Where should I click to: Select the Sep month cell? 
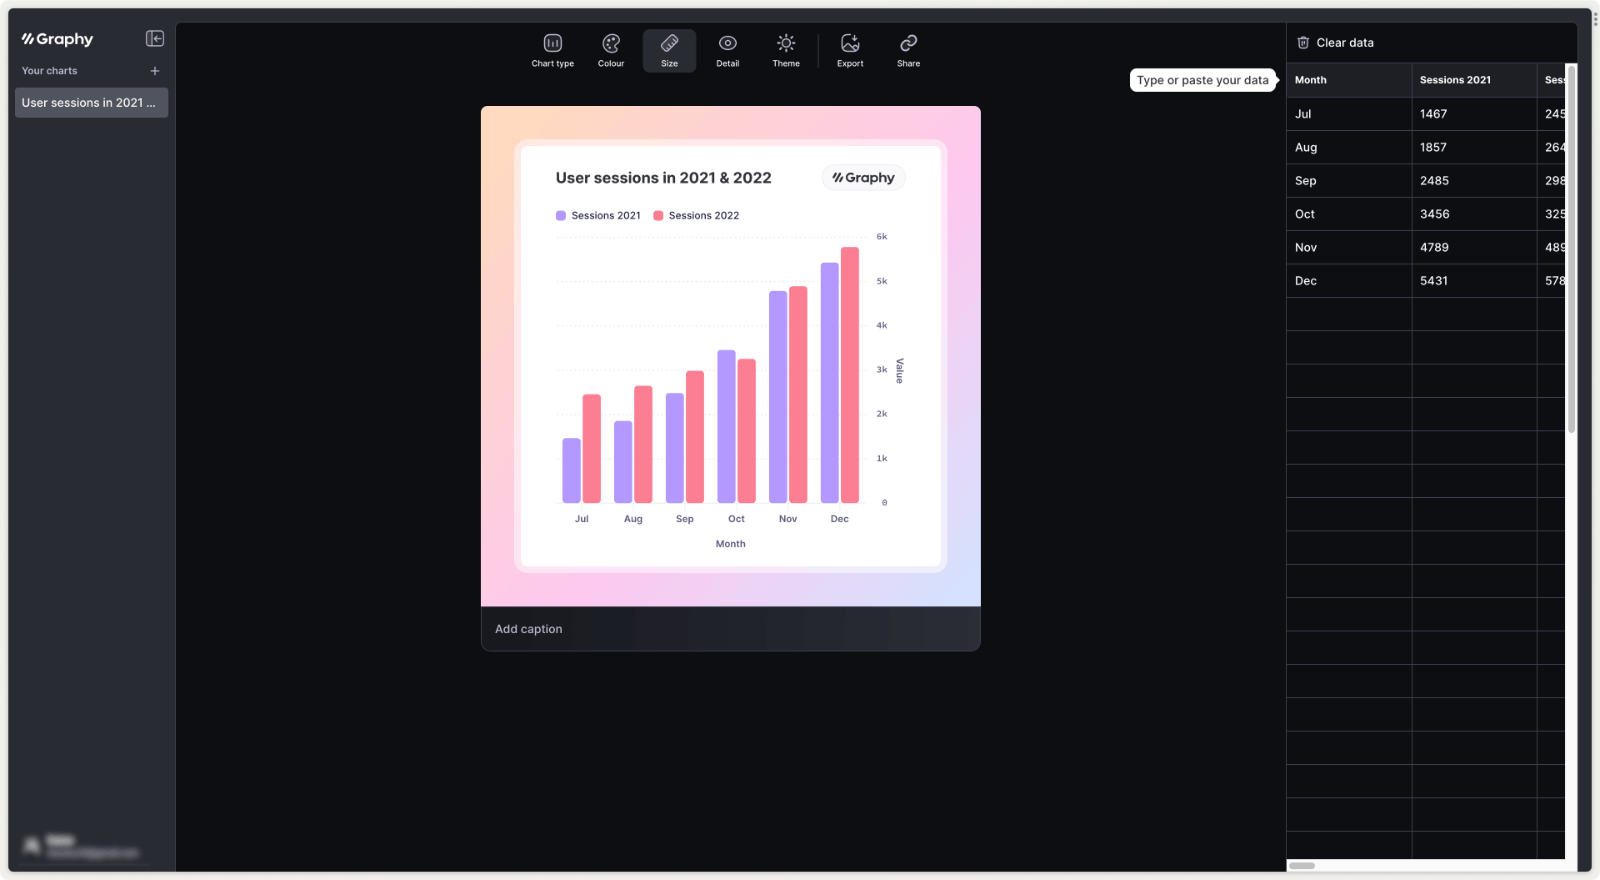tap(1348, 181)
